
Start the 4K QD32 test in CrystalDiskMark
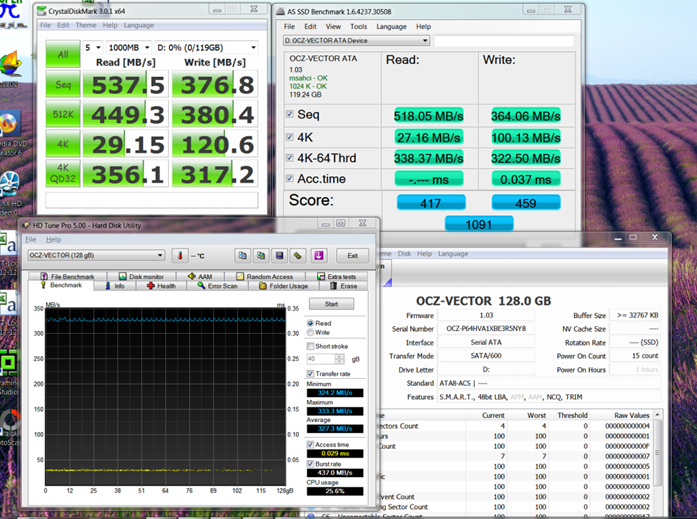(x=63, y=173)
